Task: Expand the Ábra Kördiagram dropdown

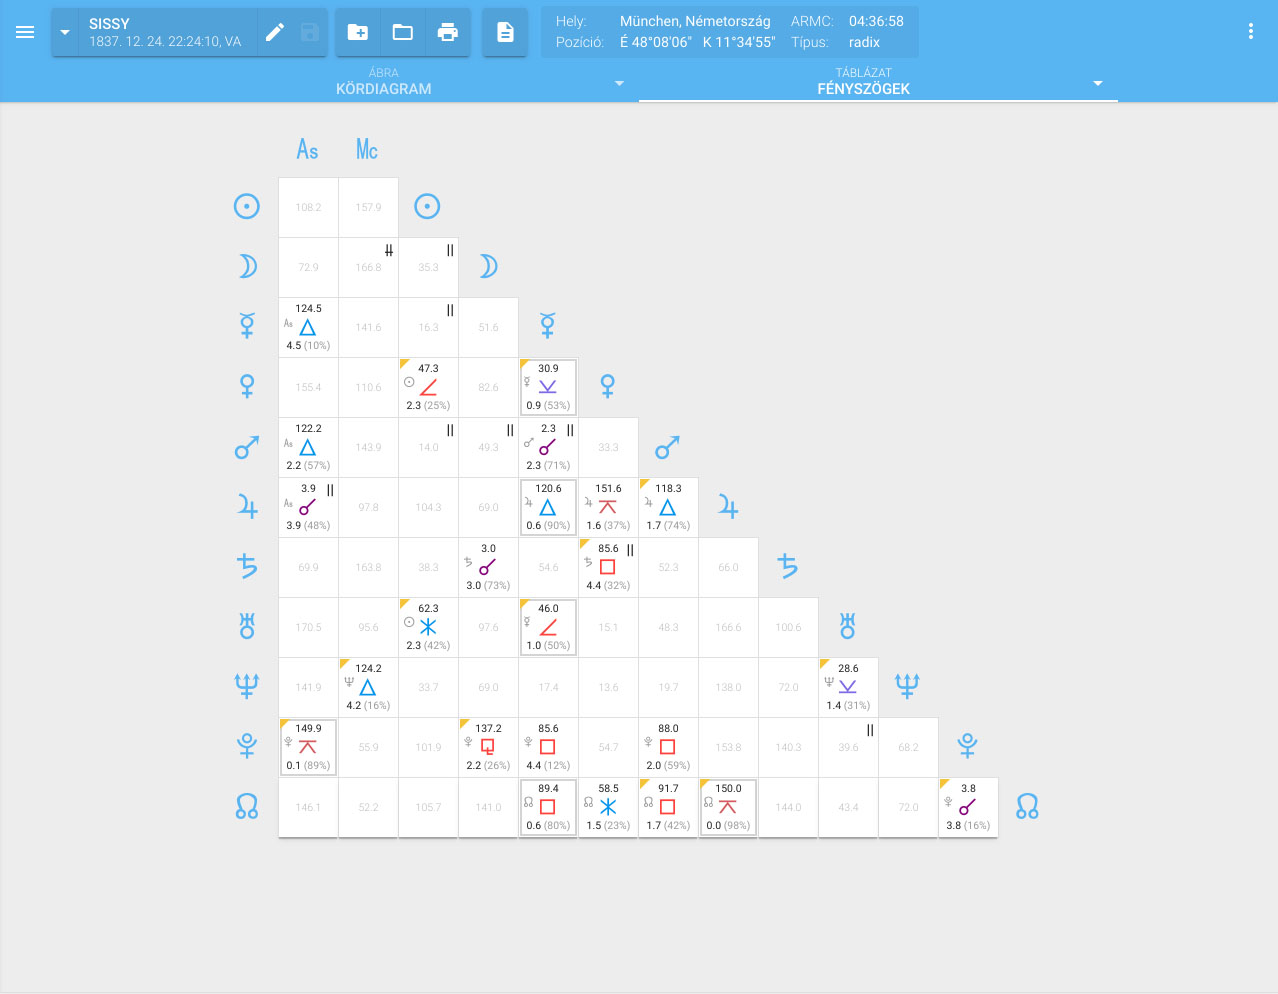Action: pos(619,83)
